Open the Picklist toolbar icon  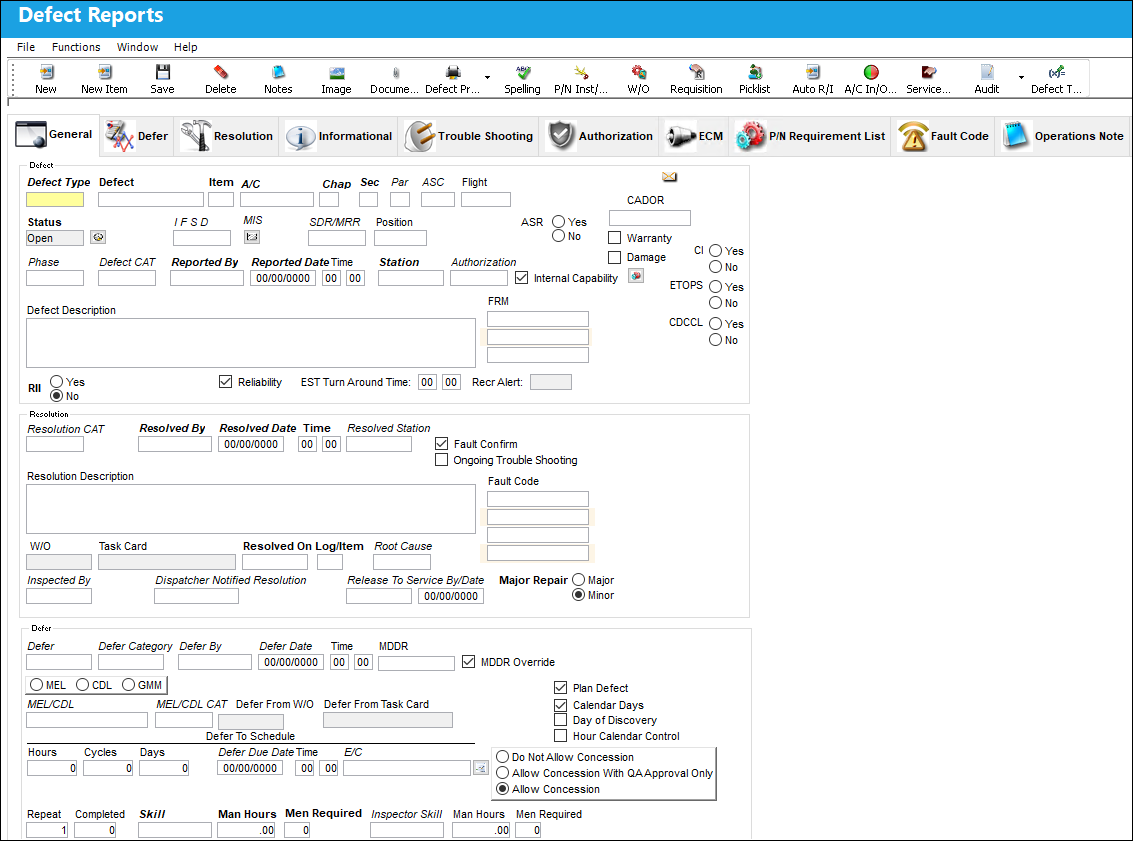(754, 72)
